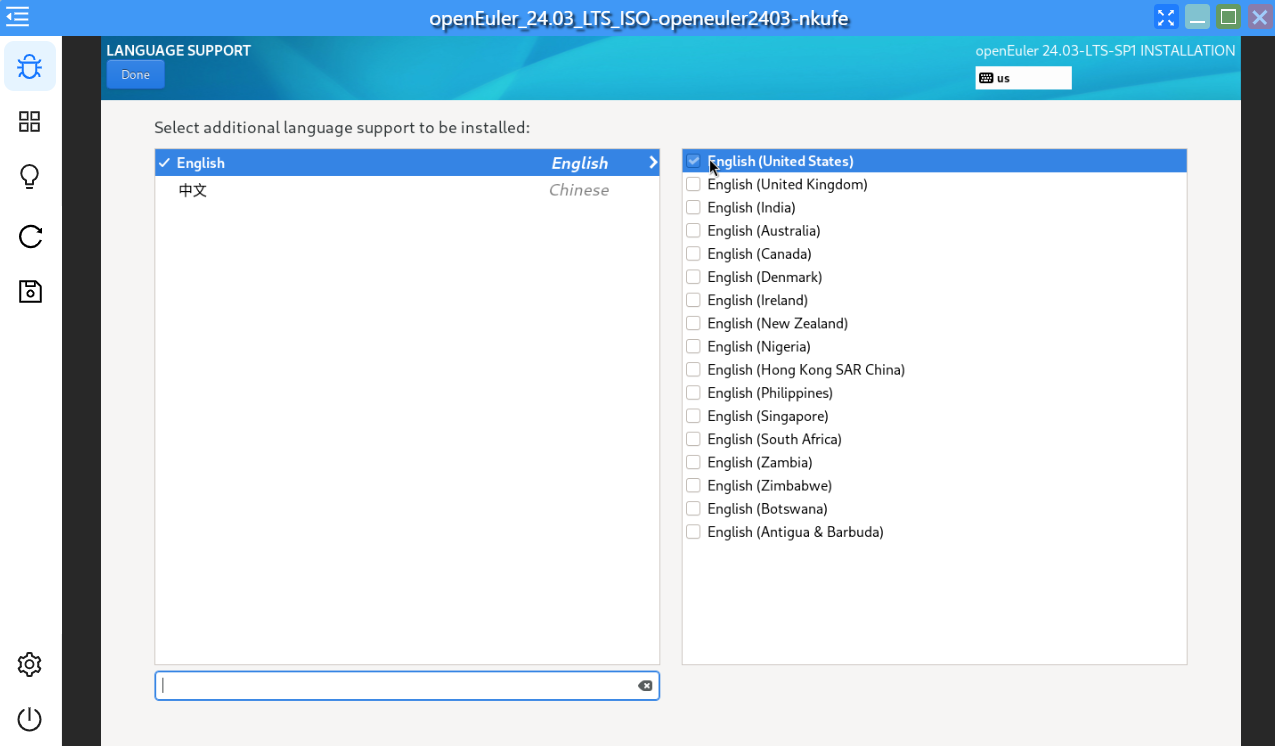Click the lightbulb hints icon
This screenshot has height=746, width=1275.
click(x=30, y=177)
